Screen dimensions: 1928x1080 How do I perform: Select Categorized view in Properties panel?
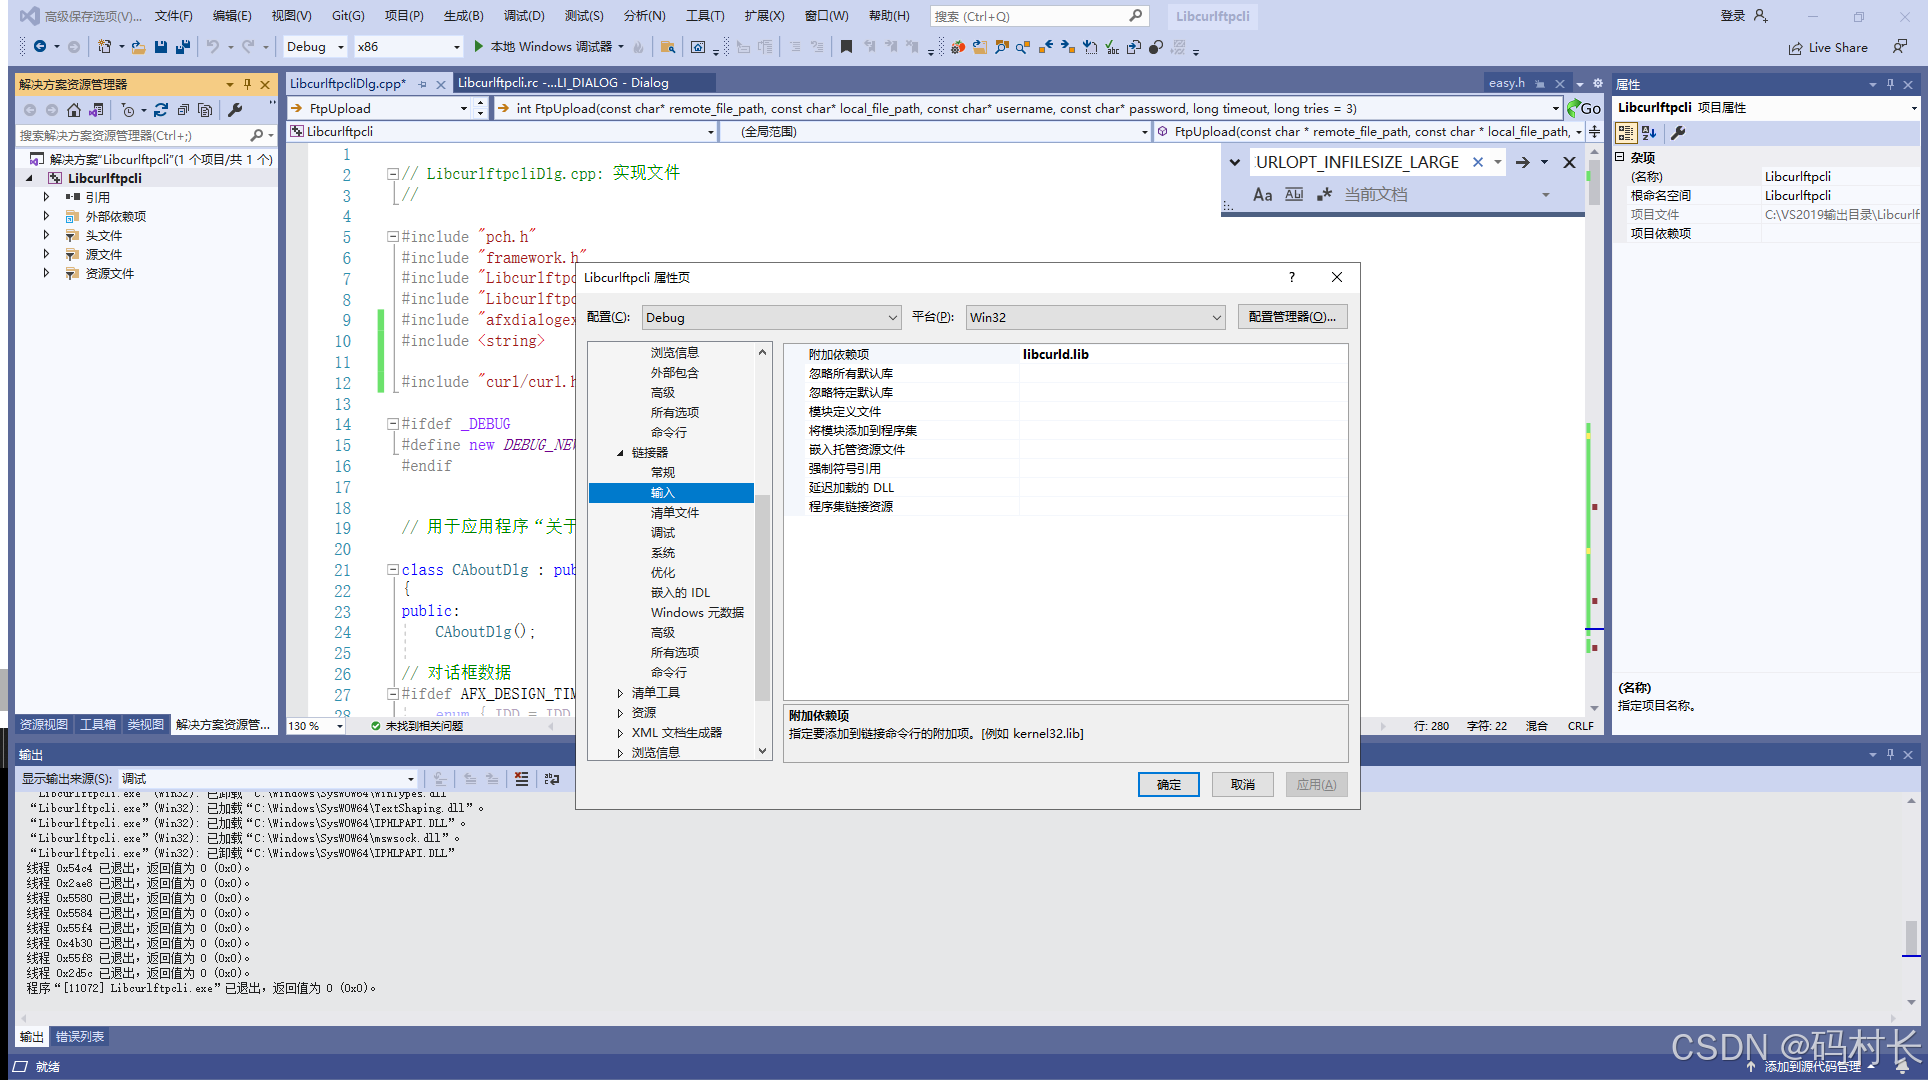1626,133
